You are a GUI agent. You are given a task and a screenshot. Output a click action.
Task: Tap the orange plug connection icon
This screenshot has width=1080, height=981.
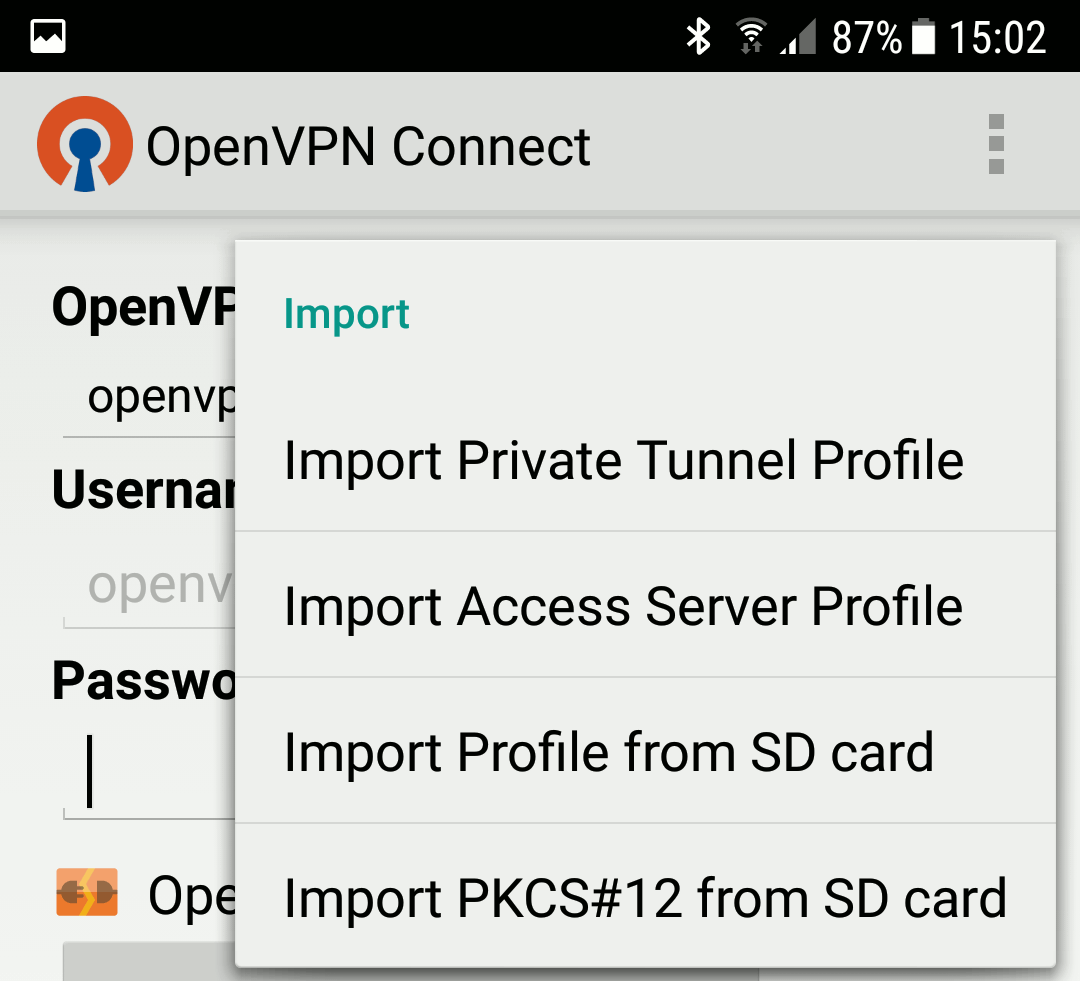87,894
